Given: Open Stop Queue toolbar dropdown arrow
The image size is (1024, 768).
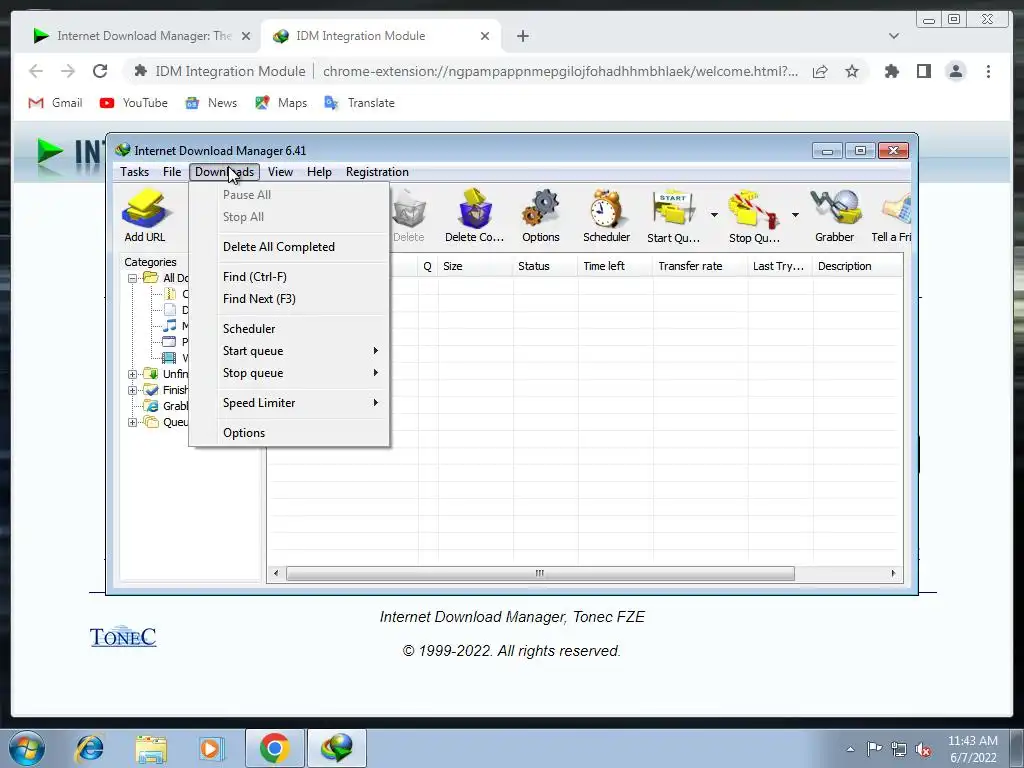Looking at the screenshot, I should pyautogui.click(x=795, y=215).
